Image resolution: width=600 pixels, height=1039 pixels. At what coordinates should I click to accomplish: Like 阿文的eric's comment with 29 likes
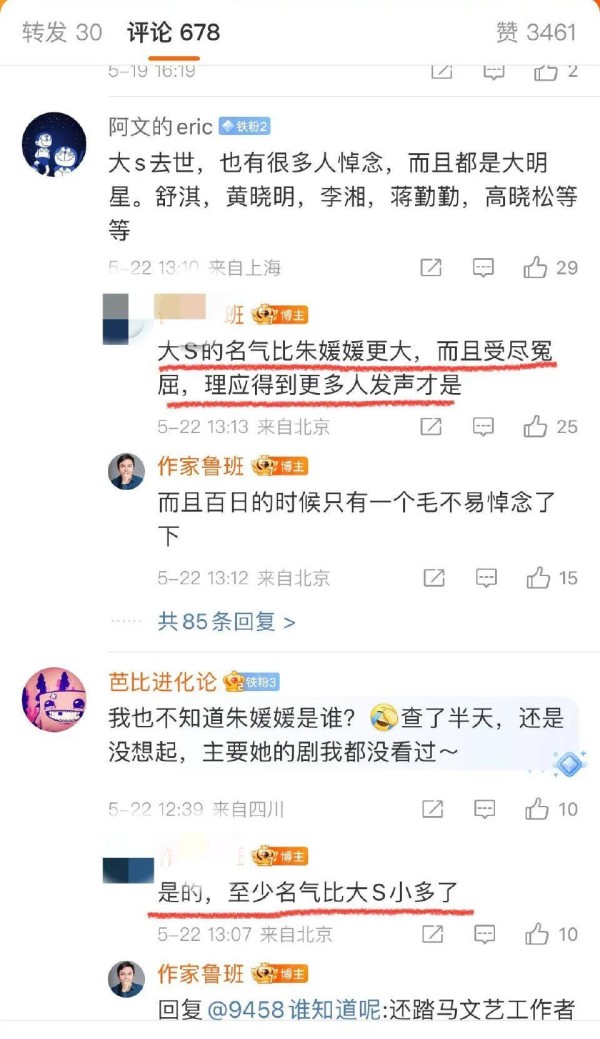click(x=550, y=268)
